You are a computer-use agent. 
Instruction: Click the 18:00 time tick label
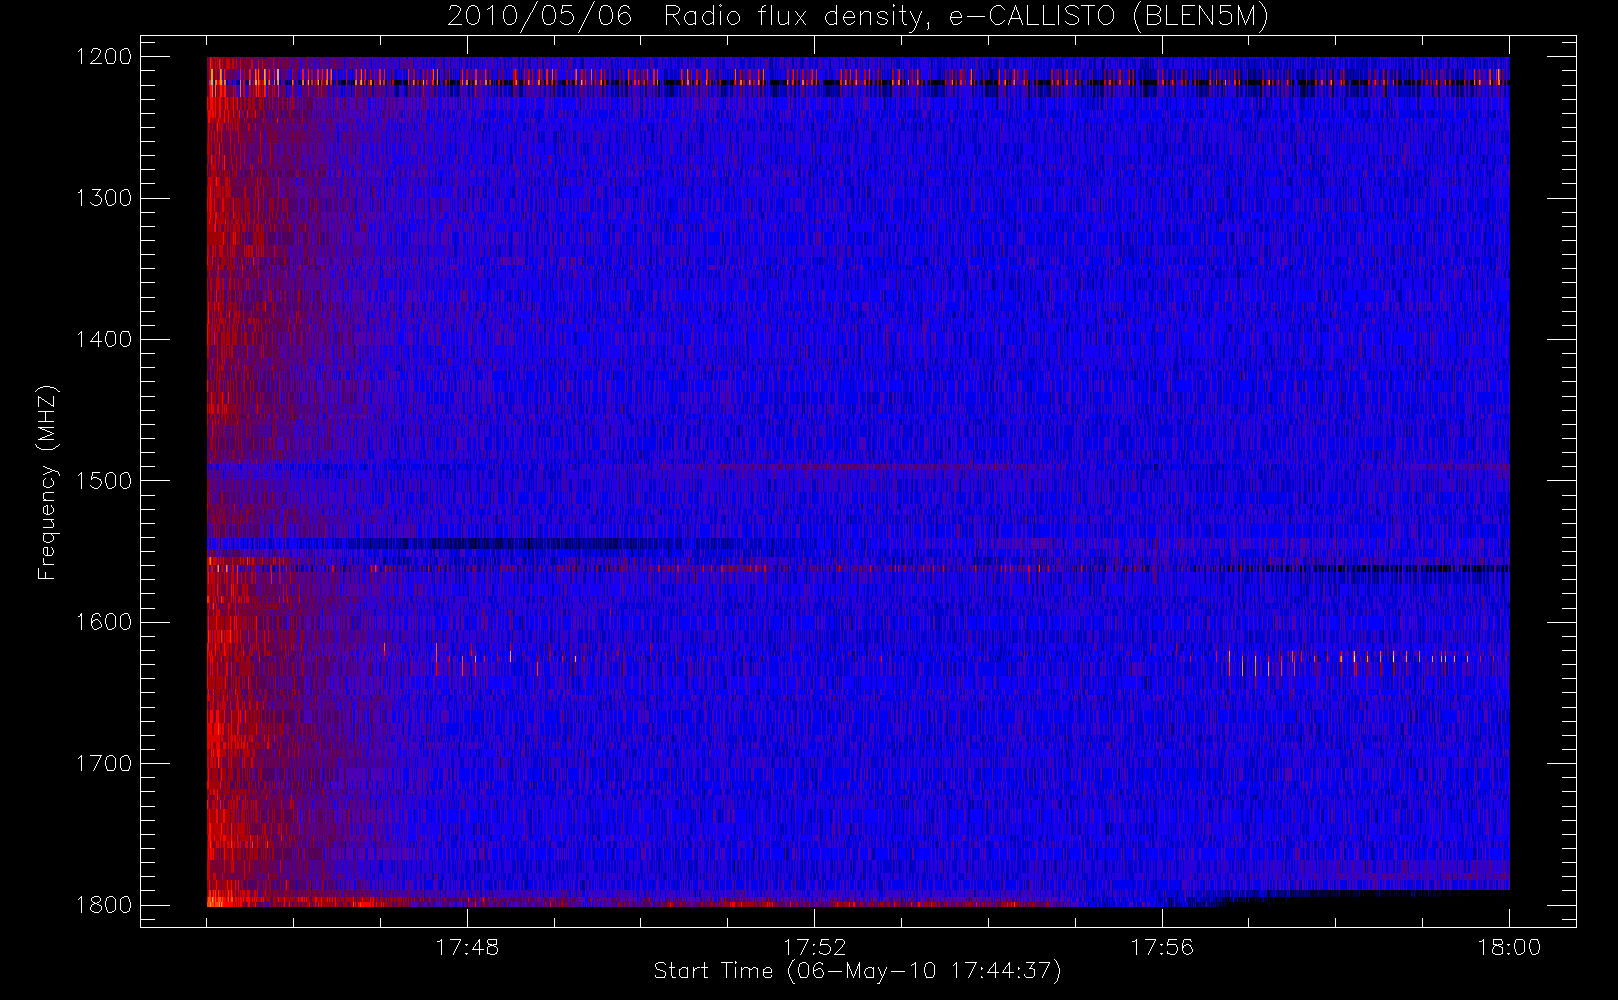1509,947
